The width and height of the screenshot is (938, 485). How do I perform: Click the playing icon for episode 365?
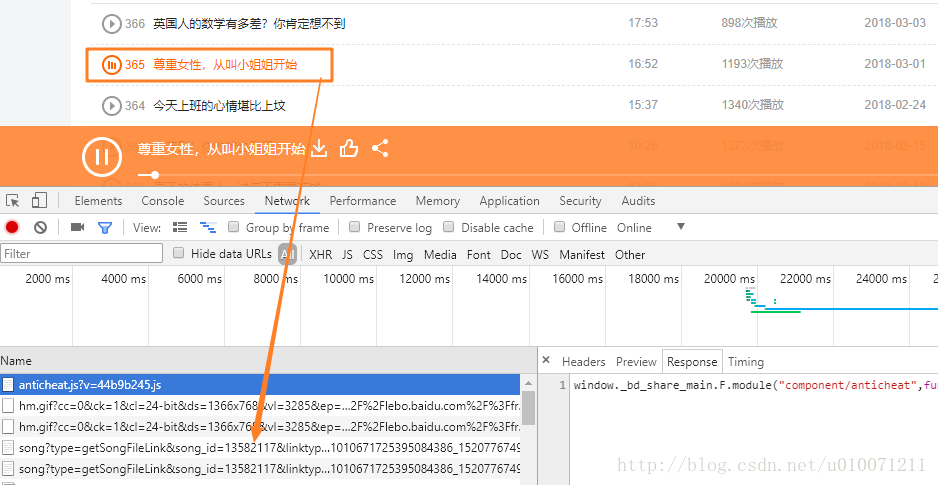111,65
